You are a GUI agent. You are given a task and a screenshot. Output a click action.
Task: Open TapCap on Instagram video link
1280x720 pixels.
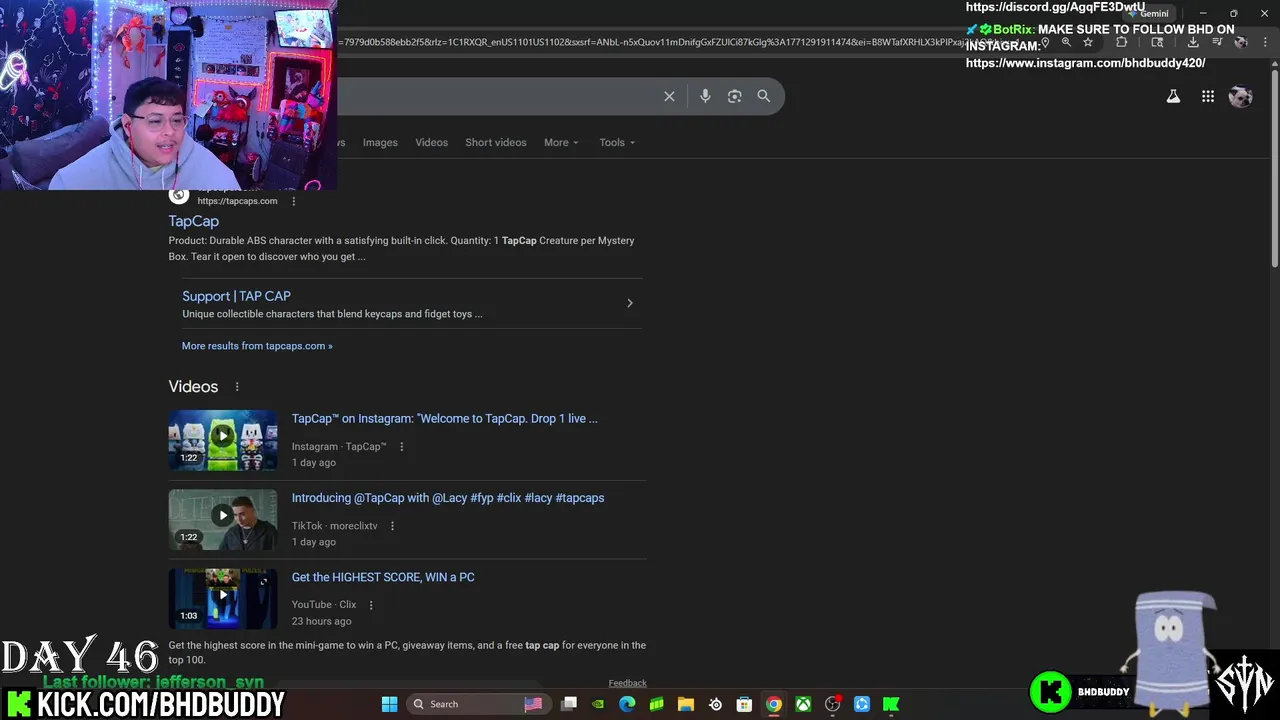(x=445, y=419)
